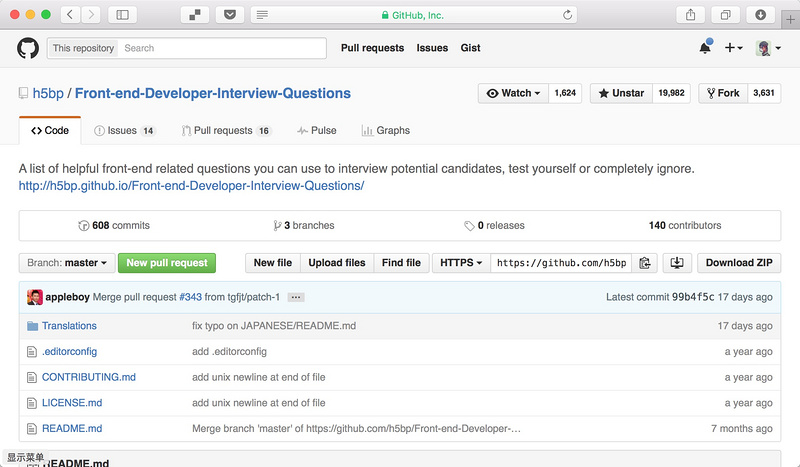Image resolution: width=800 pixels, height=467 pixels.
Task: Open the HTTPS protocol dropdown
Action: coord(461,263)
